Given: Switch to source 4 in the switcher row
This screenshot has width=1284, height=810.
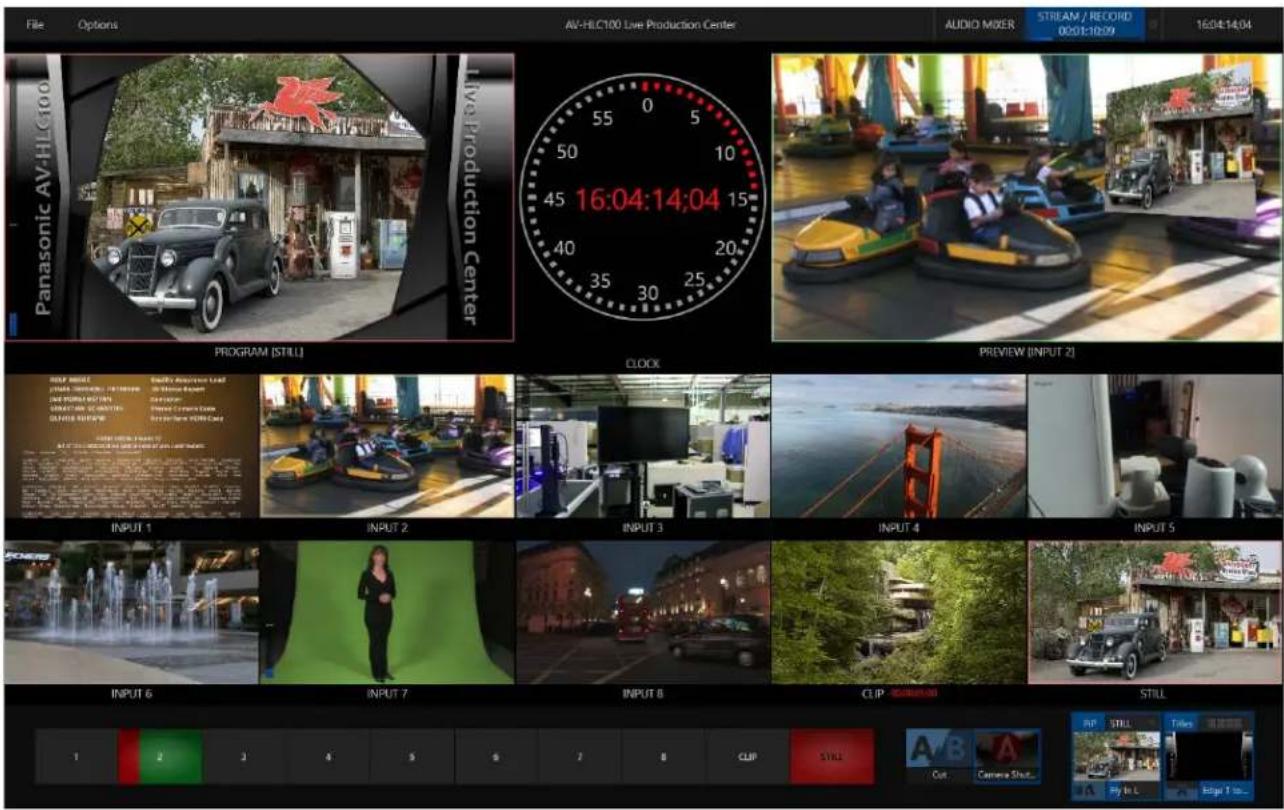Looking at the screenshot, I should coord(328,757).
